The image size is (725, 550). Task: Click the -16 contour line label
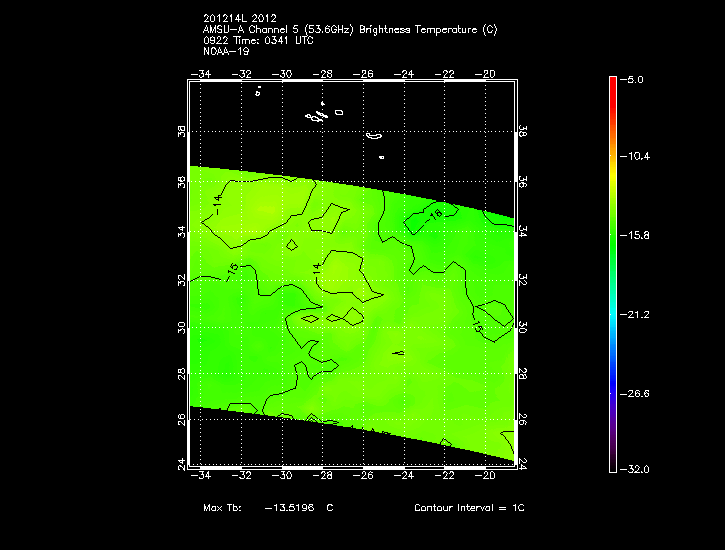click(x=435, y=215)
